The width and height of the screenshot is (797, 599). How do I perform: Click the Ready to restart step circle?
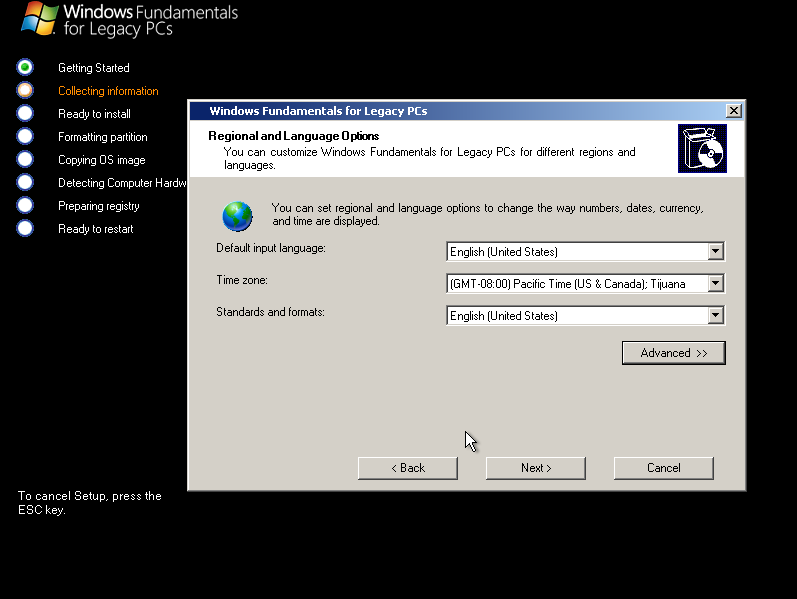point(25,228)
